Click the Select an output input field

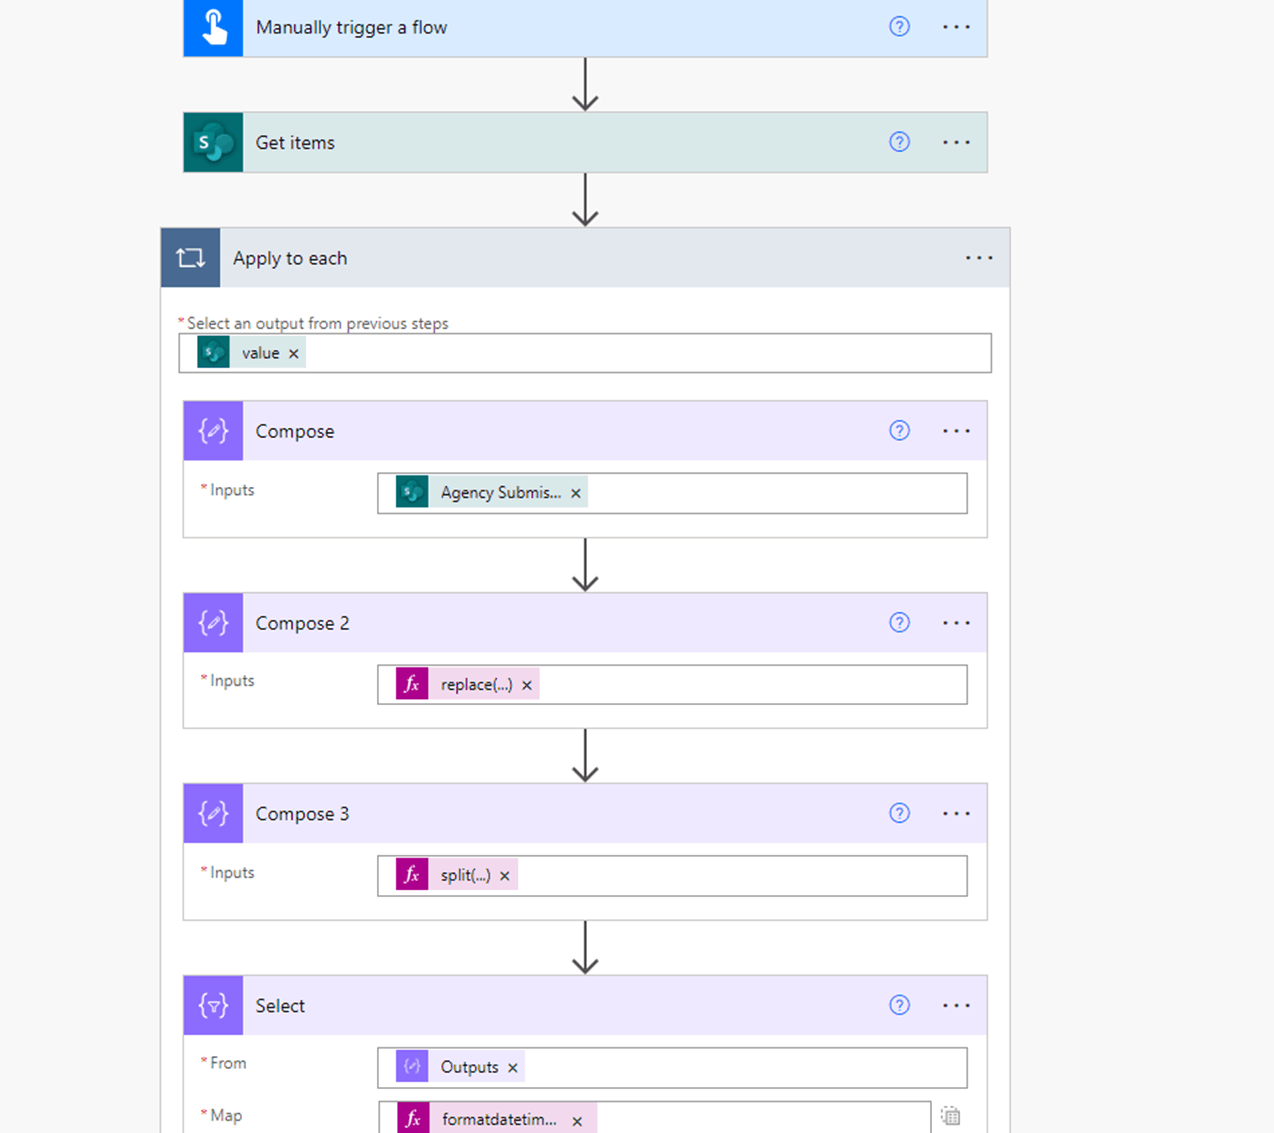(x=585, y=353)
